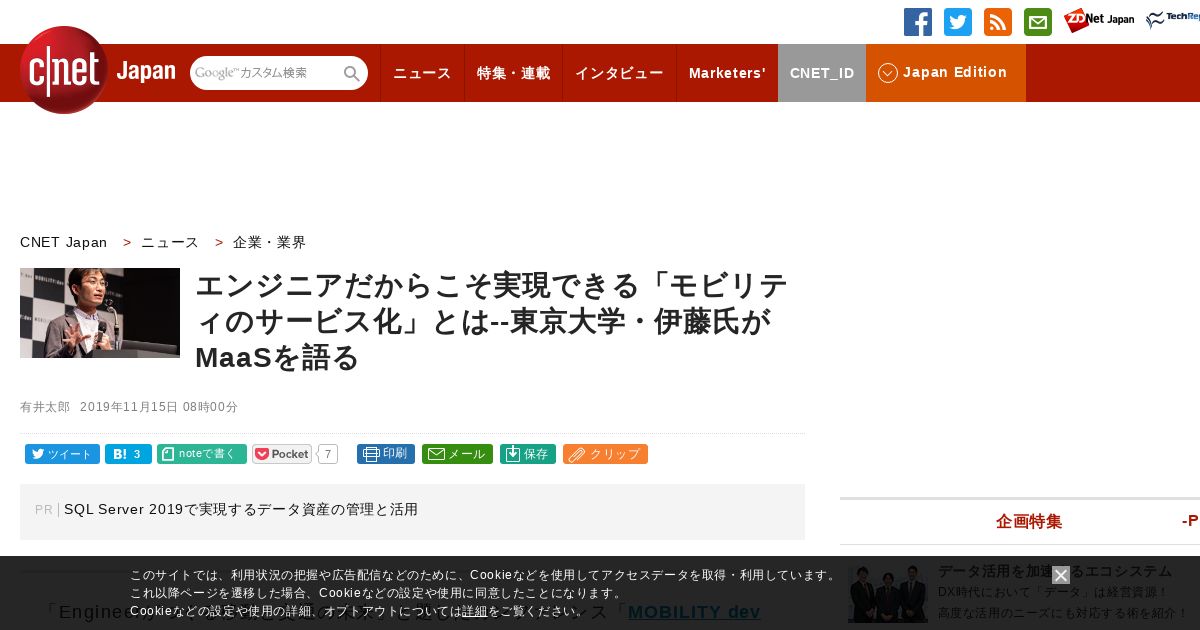This screenshot has height=630, width=1200.
Task: Open the 特集・連載 menu
Action: [513, 73]
